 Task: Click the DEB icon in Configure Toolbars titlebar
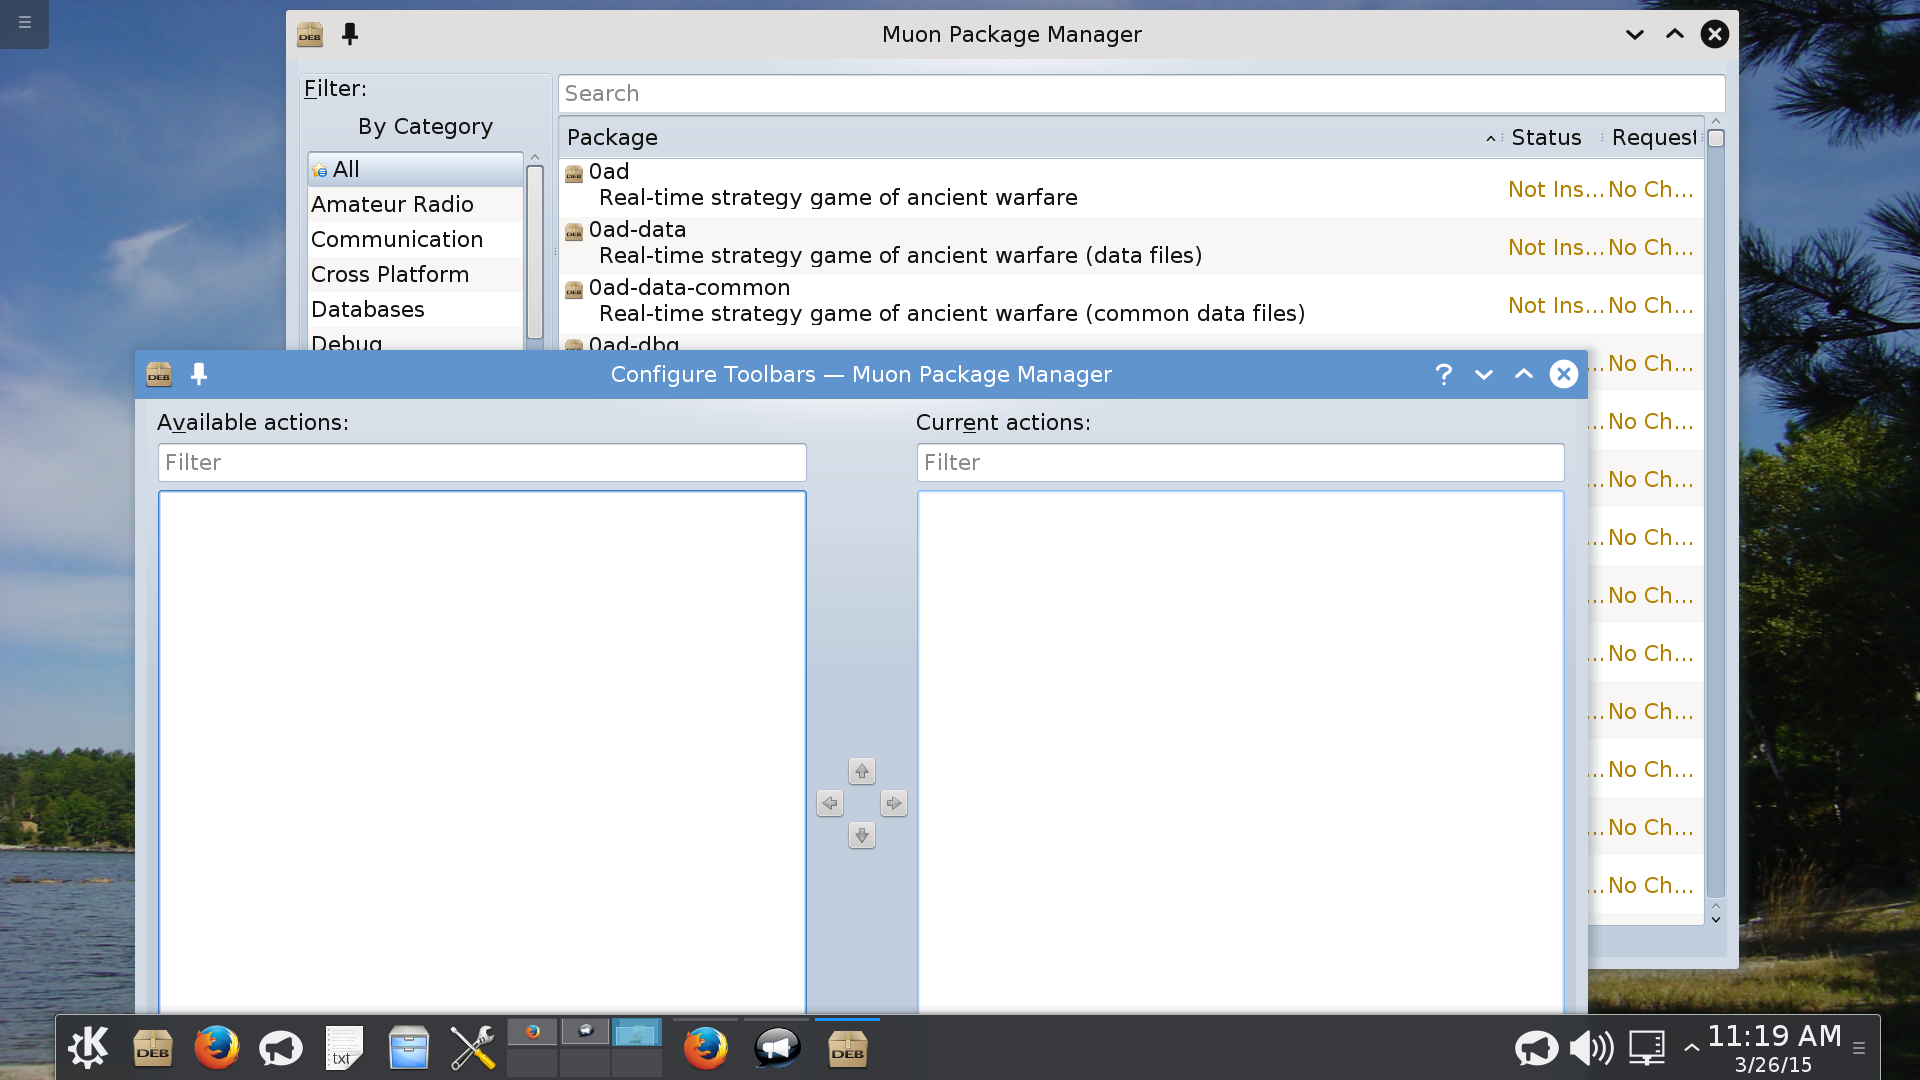pos(159,374)
